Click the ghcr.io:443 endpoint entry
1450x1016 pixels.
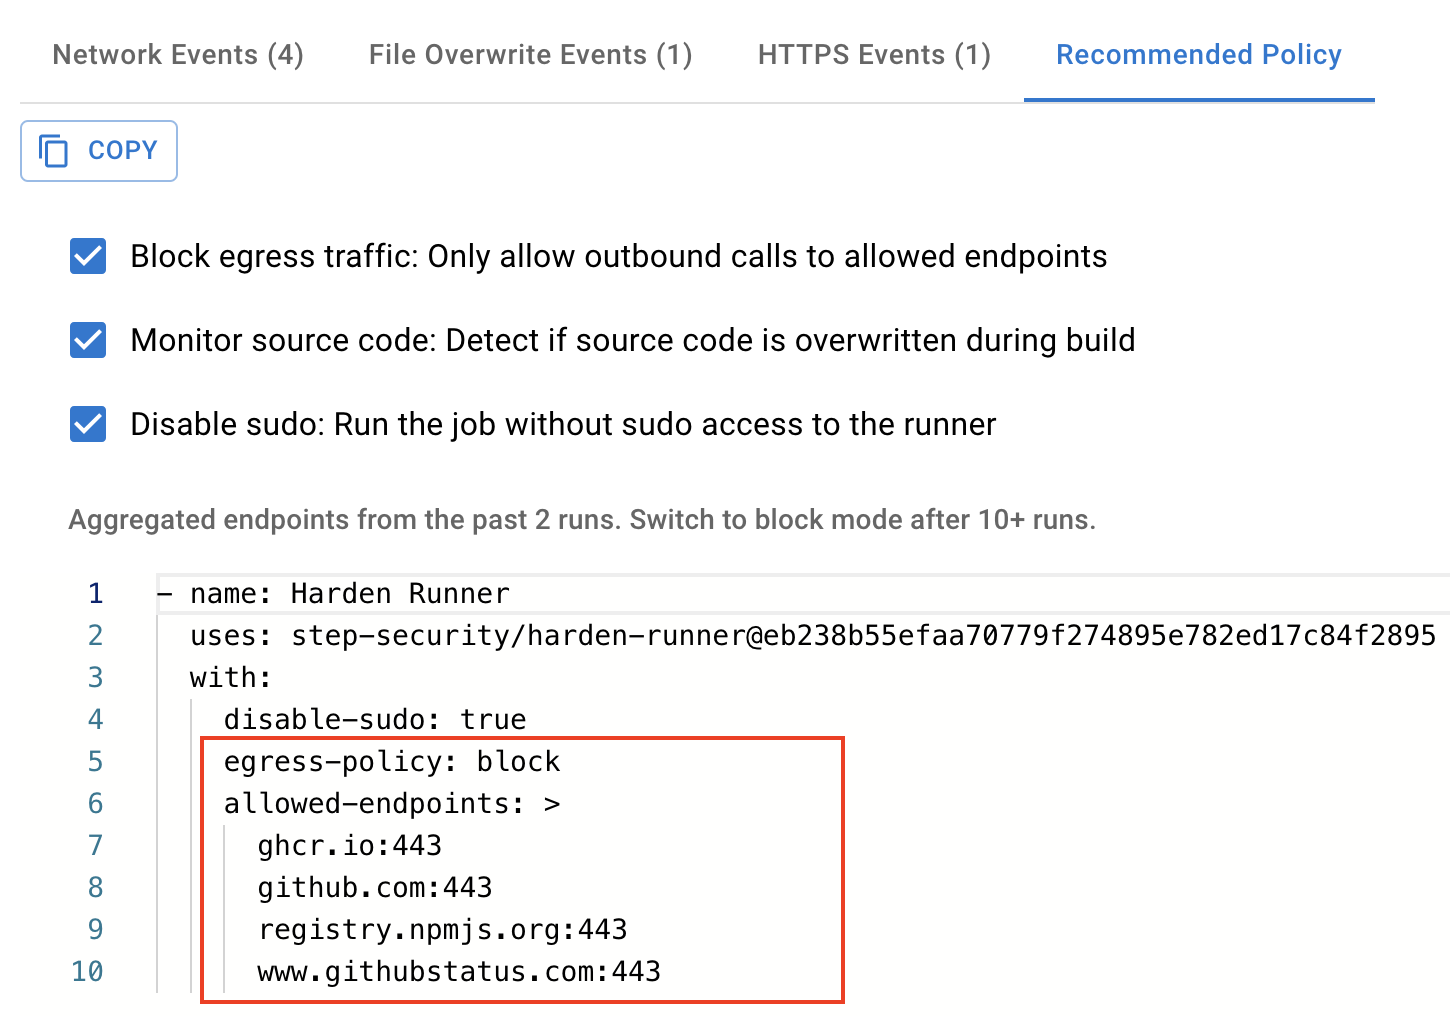350,845
